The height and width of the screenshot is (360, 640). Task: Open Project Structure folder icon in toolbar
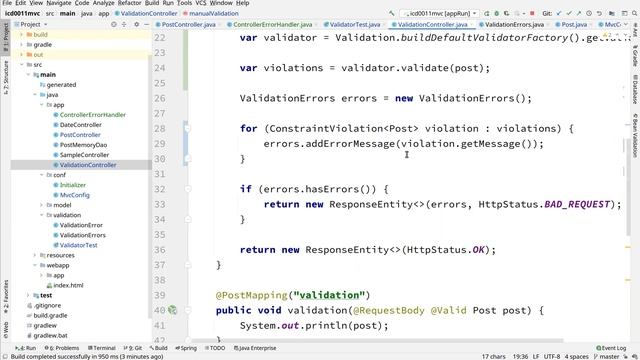click(x=612, y=13)
